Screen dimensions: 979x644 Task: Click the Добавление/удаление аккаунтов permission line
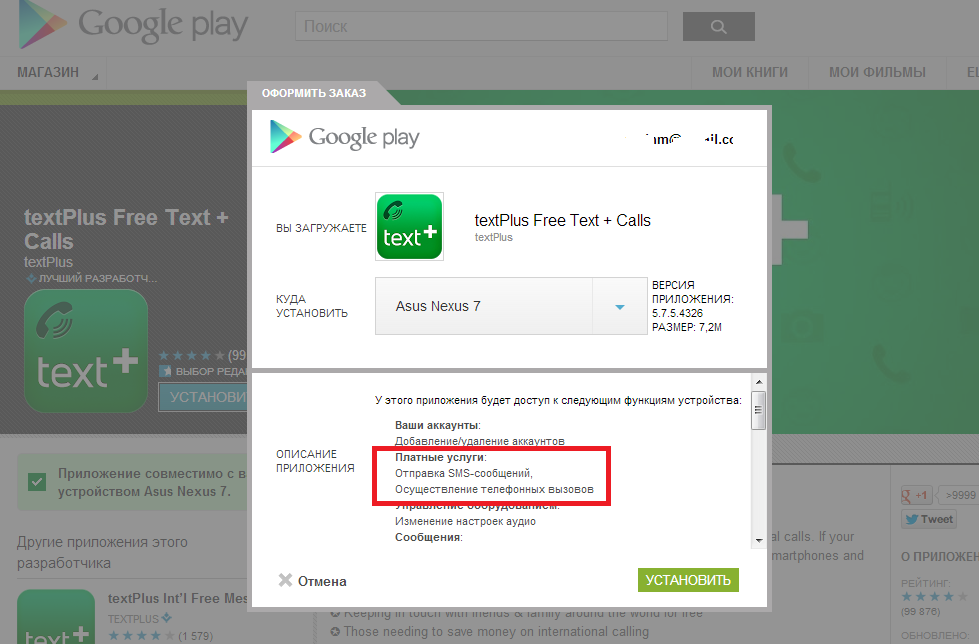point(480,441)
